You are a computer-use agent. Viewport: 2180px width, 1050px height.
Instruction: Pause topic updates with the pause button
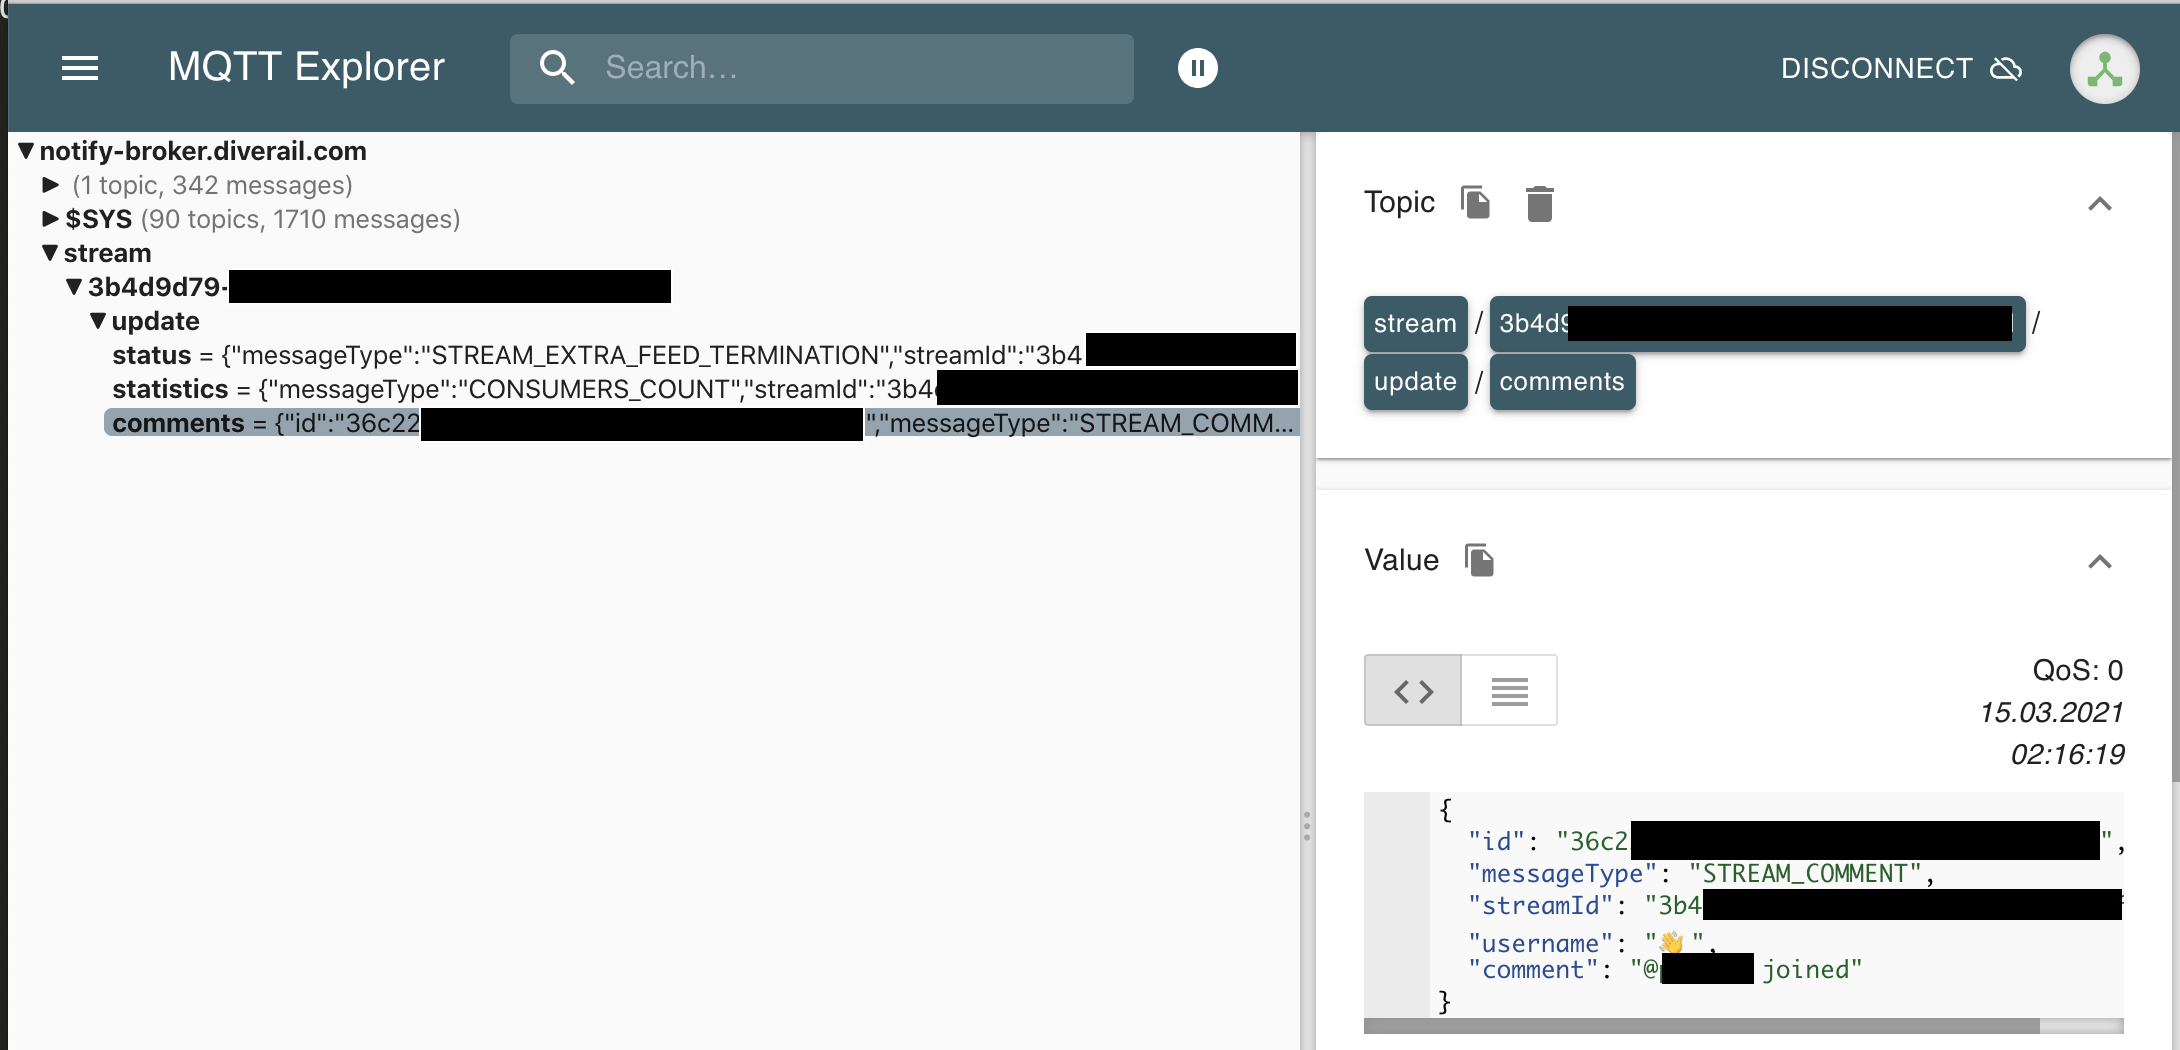point(1197,68)
